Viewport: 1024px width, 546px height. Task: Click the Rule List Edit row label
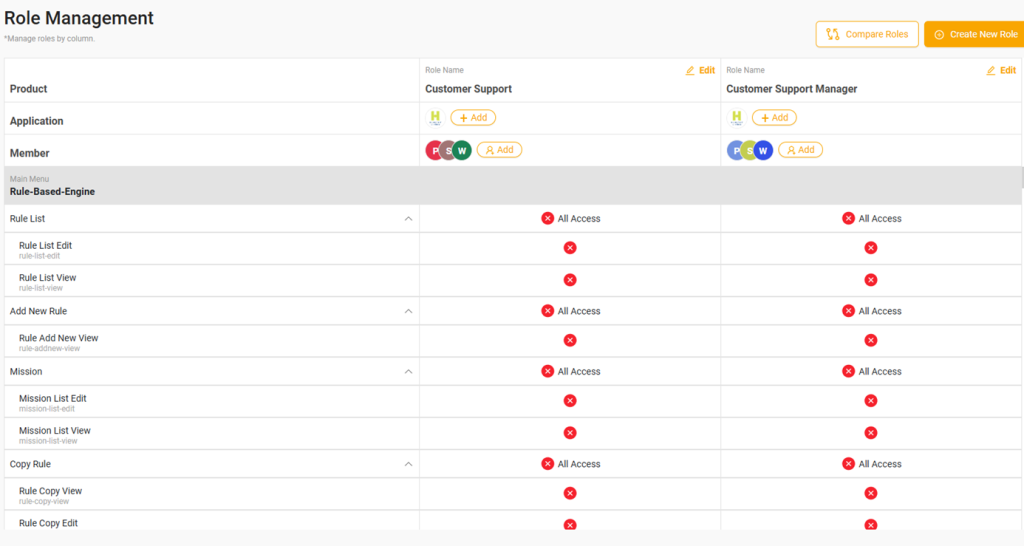pos(45,246)
